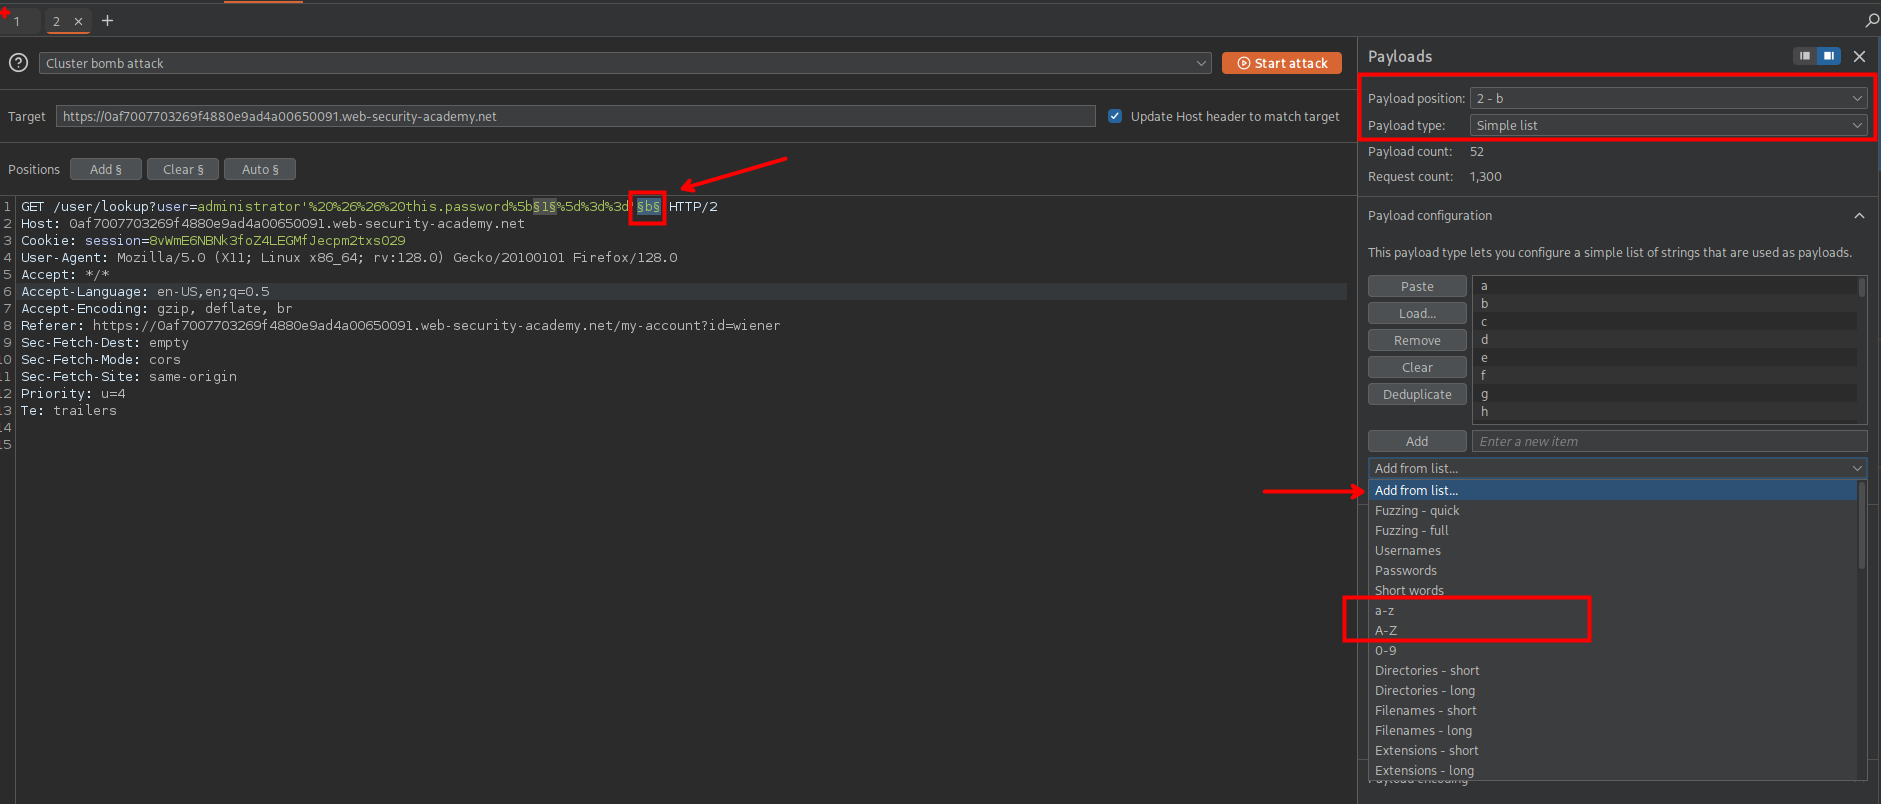Switch to the left panel layout icon
Screen dimensions: 1881x804
[1804, 56]
